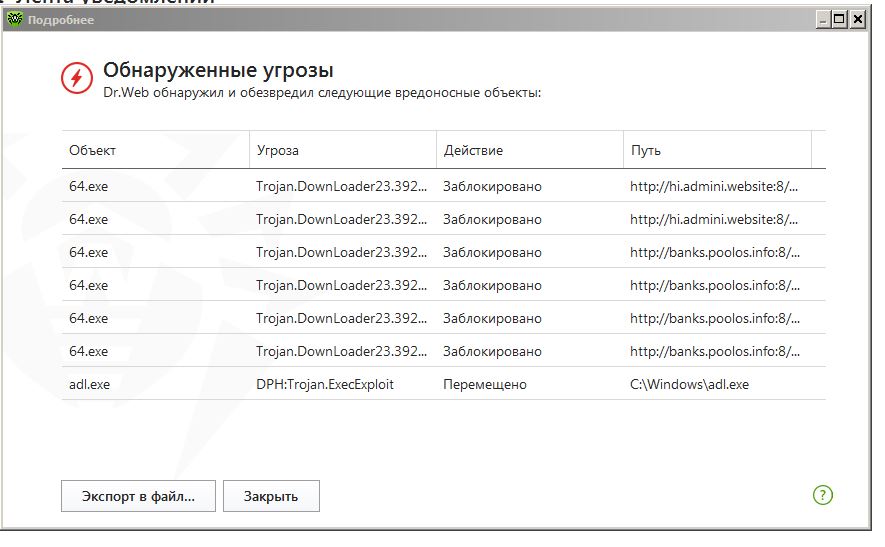The image size is (885, 547).
Task: Close the window with the X button
Action: (x=858, y=20)
